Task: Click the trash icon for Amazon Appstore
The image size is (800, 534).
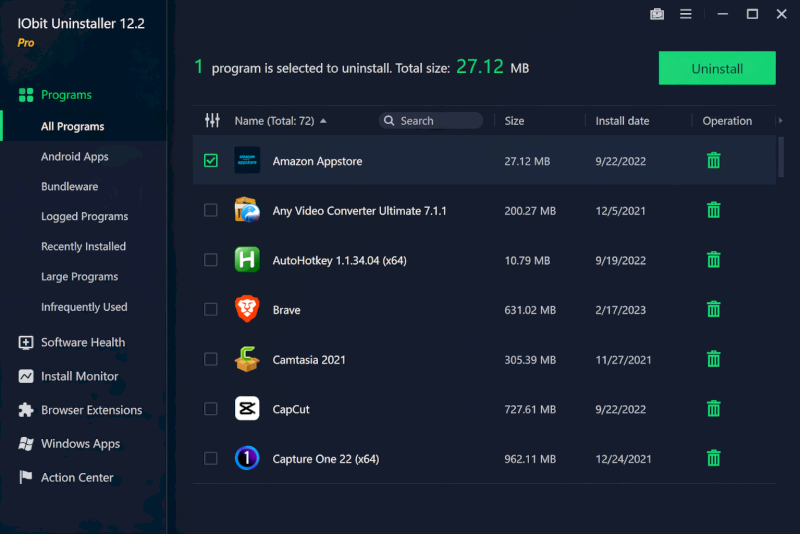Action: [x=713, y=160]
